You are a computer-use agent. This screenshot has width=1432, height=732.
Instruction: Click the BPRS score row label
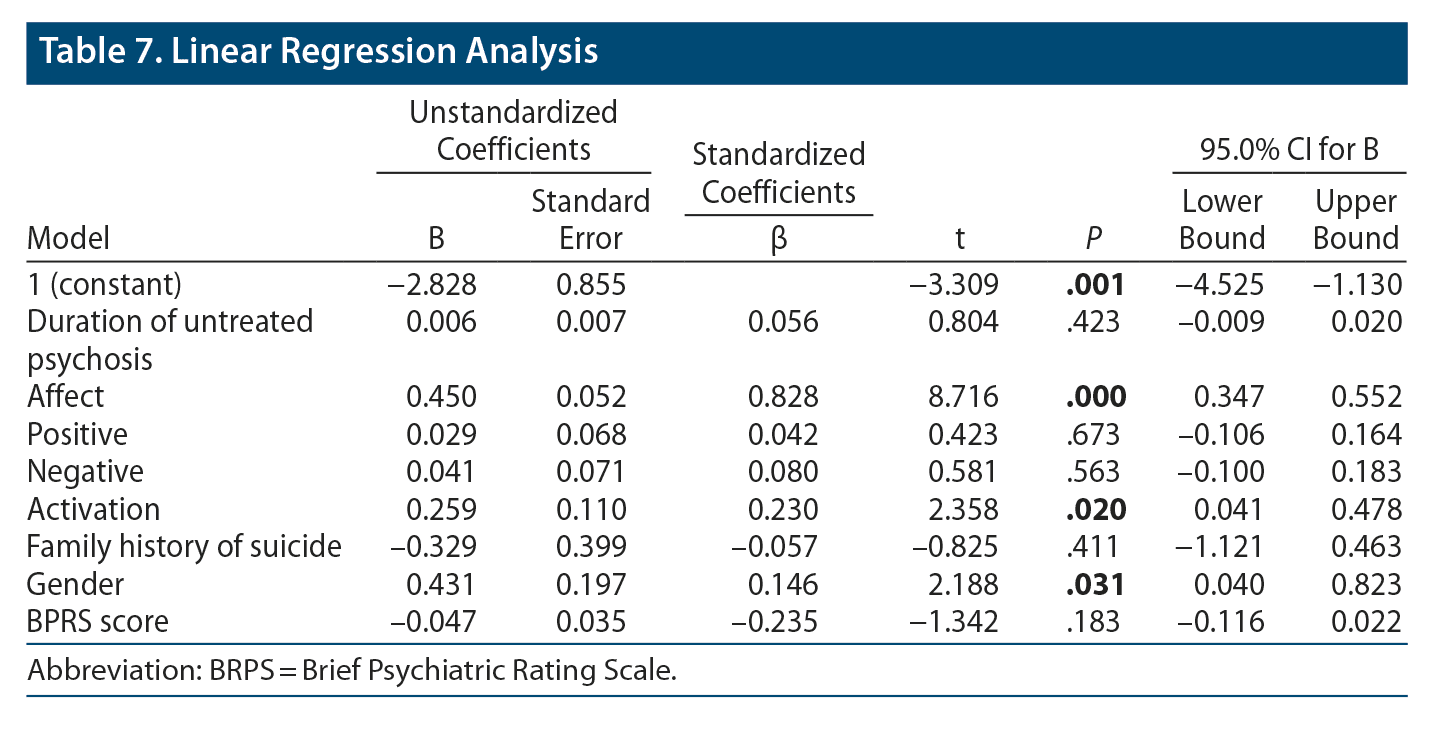pos(98,622)
